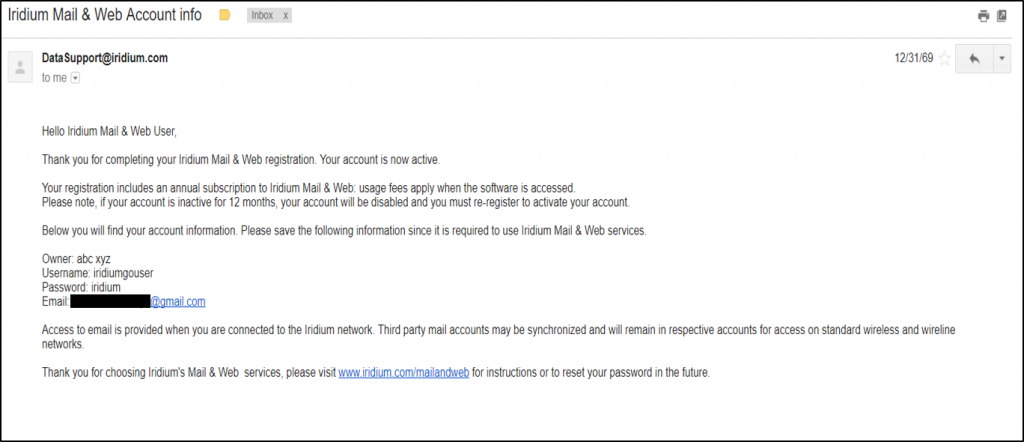Viewport: 1024px width, 442px height.
Task: Expand the more-options arrow beside Reply
Action: (x=1002, y=58)
